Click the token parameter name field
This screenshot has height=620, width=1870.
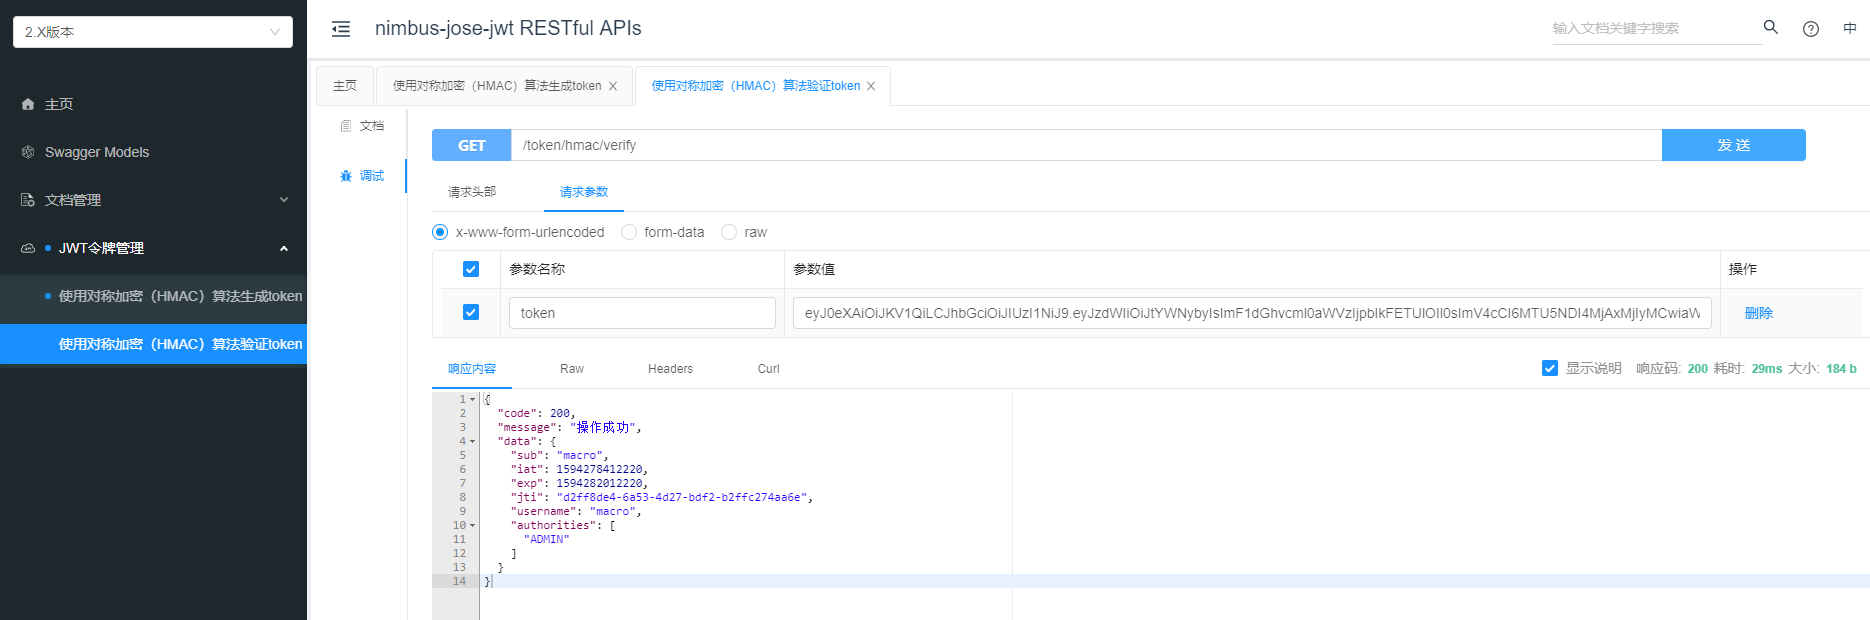642,313
